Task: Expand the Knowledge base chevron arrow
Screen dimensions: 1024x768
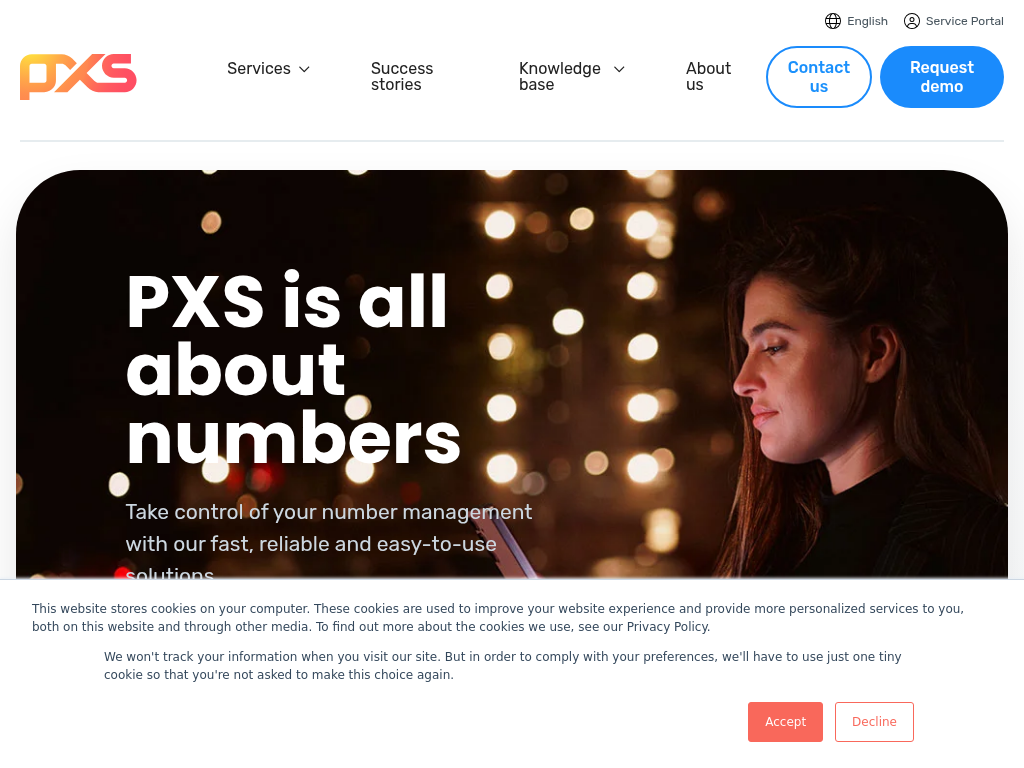Action: 619,69
